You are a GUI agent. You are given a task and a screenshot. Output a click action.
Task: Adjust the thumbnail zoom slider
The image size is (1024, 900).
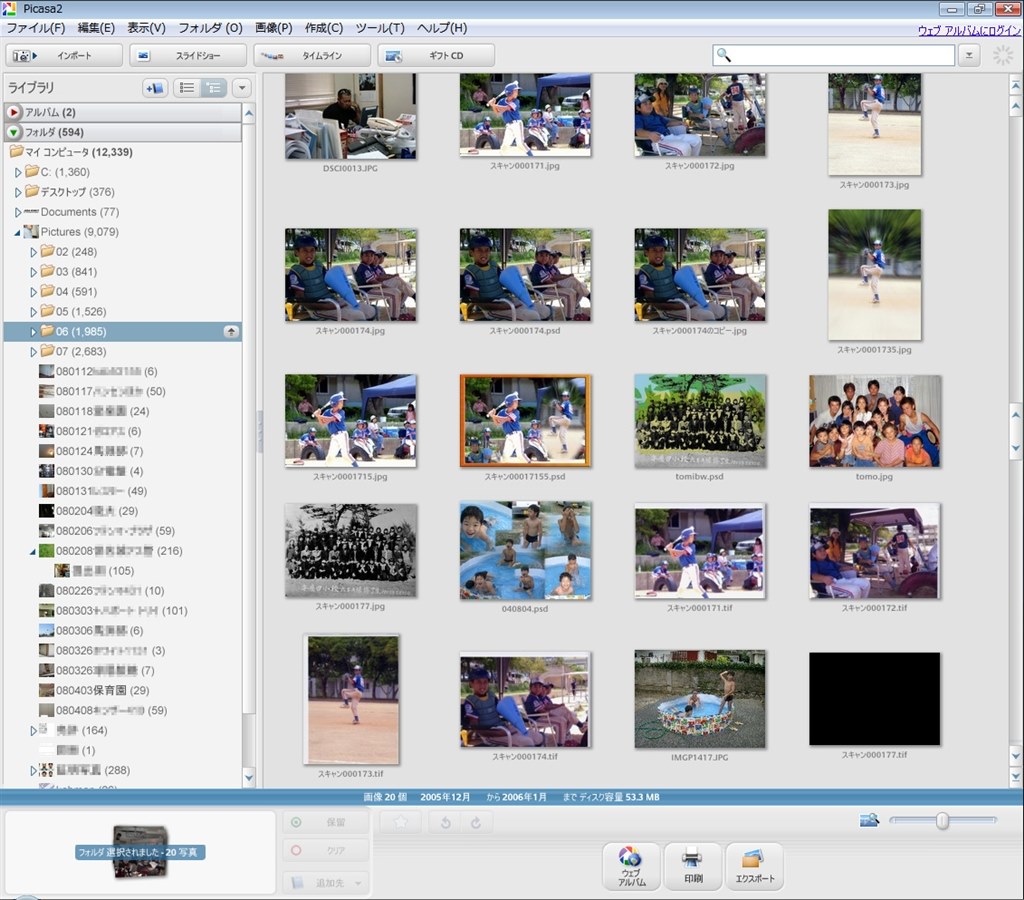pyautogui.click(x=941, y=820)
